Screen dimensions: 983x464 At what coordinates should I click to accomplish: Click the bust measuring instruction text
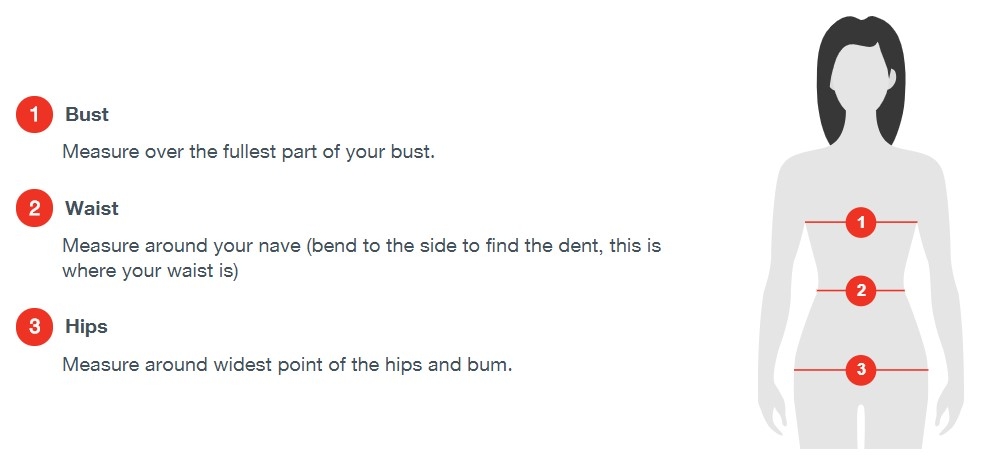point(248,154)
